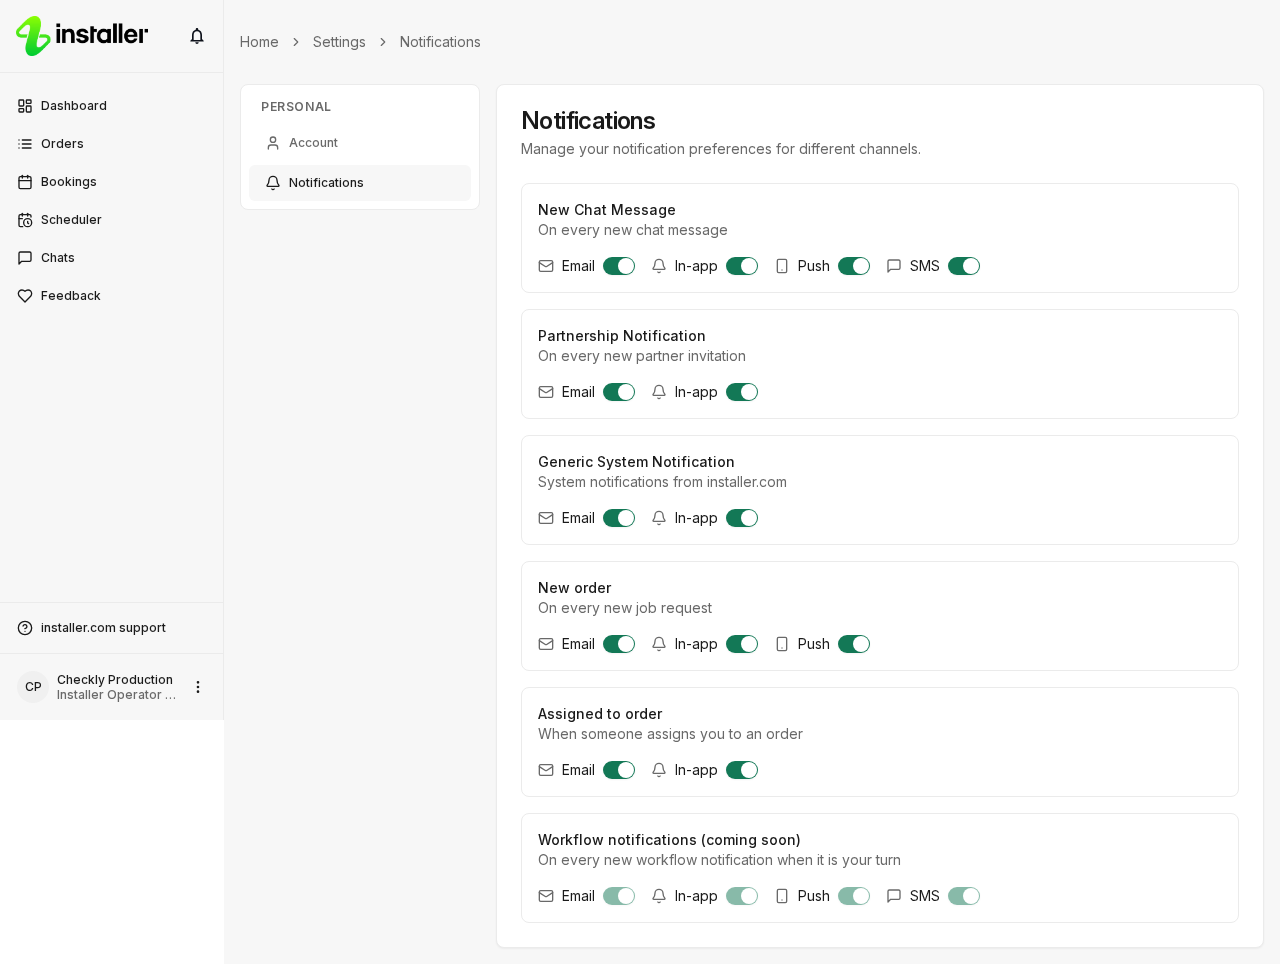The image size is (1280, 964).
Task: Click the bell icon in the Notifications settings item
Action: click(273, 183)
